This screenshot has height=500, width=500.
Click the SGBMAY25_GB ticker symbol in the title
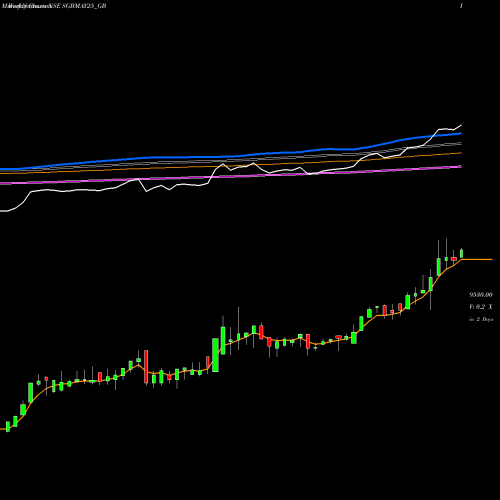84,6
